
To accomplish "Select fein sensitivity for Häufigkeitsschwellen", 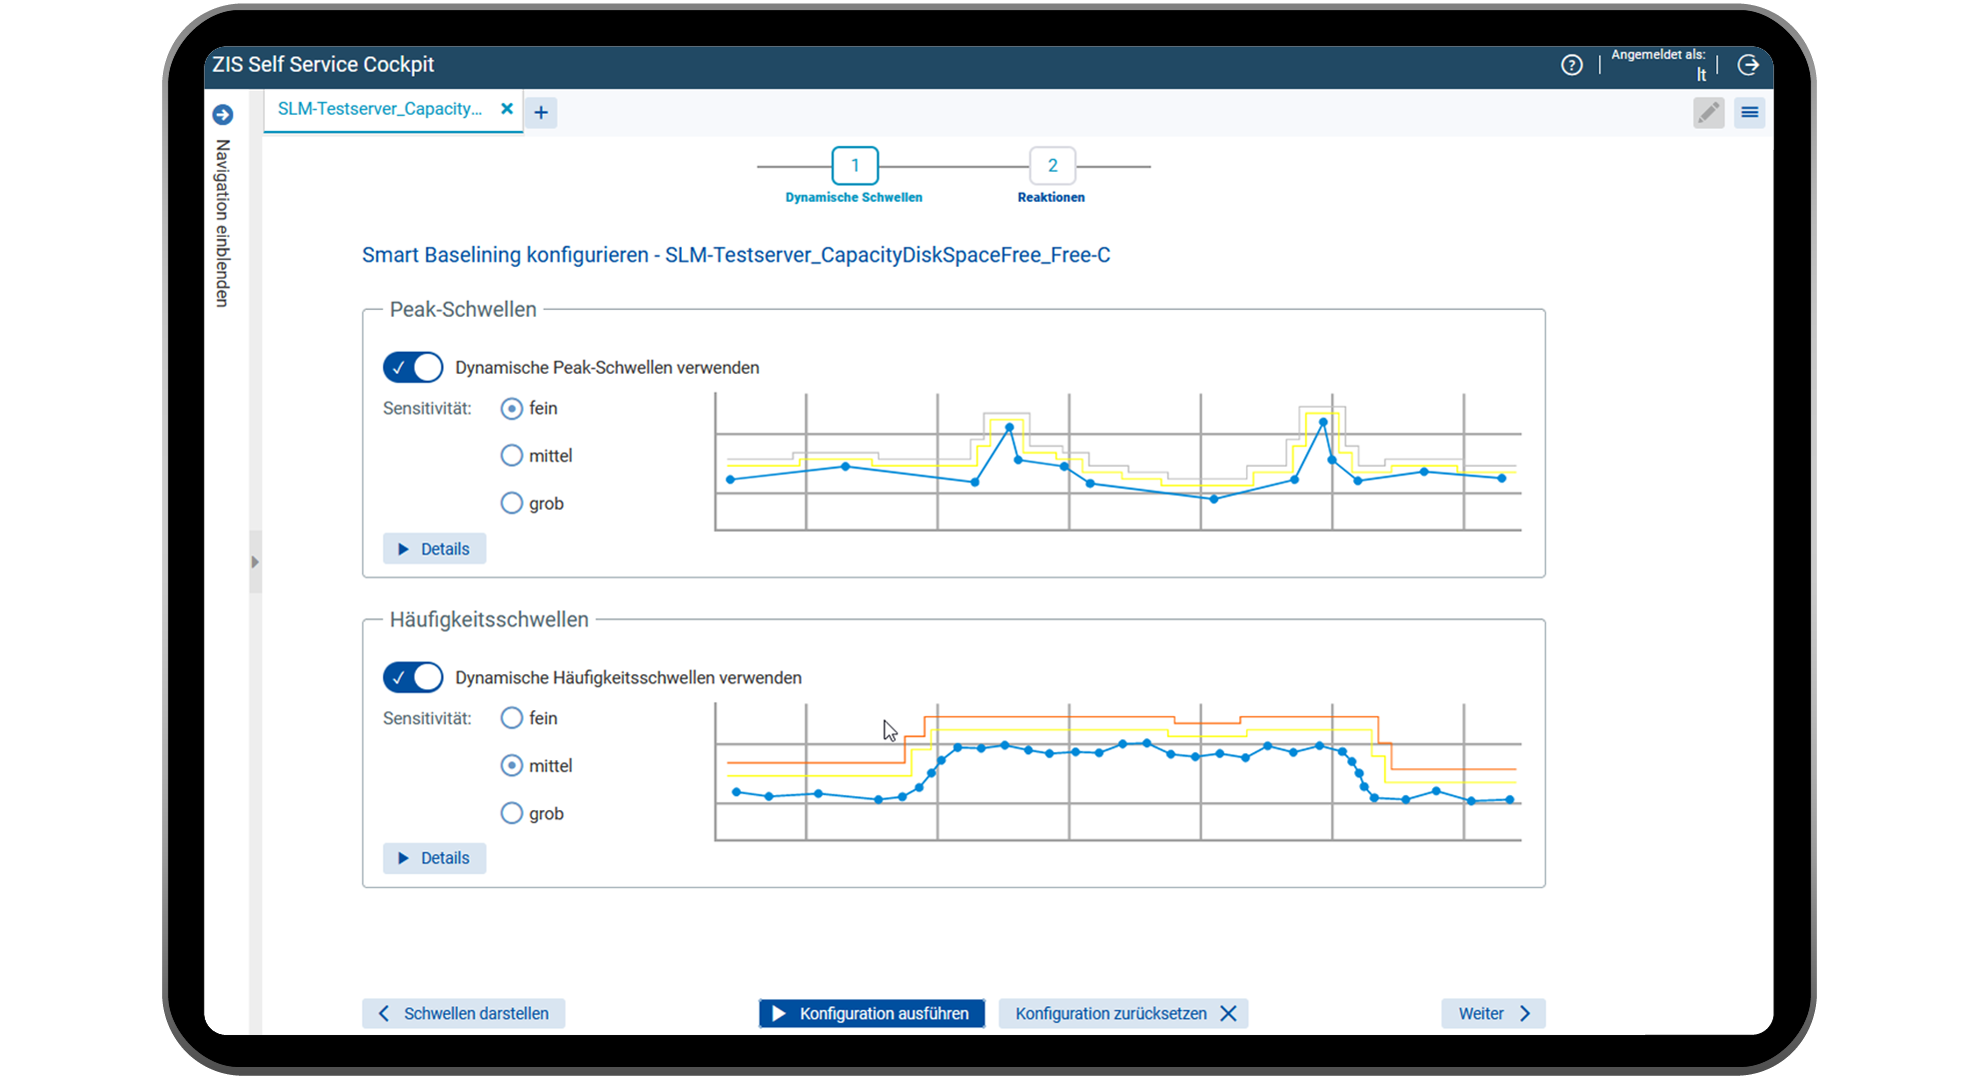I will pos(512,718).
